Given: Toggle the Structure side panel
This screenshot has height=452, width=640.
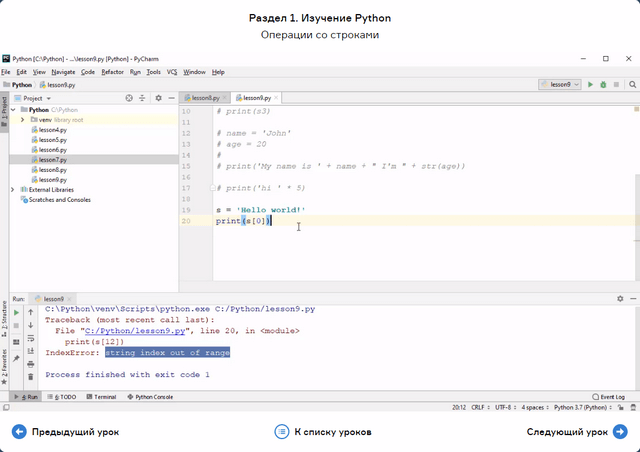Looking at the screenshot, I should 4,316.
